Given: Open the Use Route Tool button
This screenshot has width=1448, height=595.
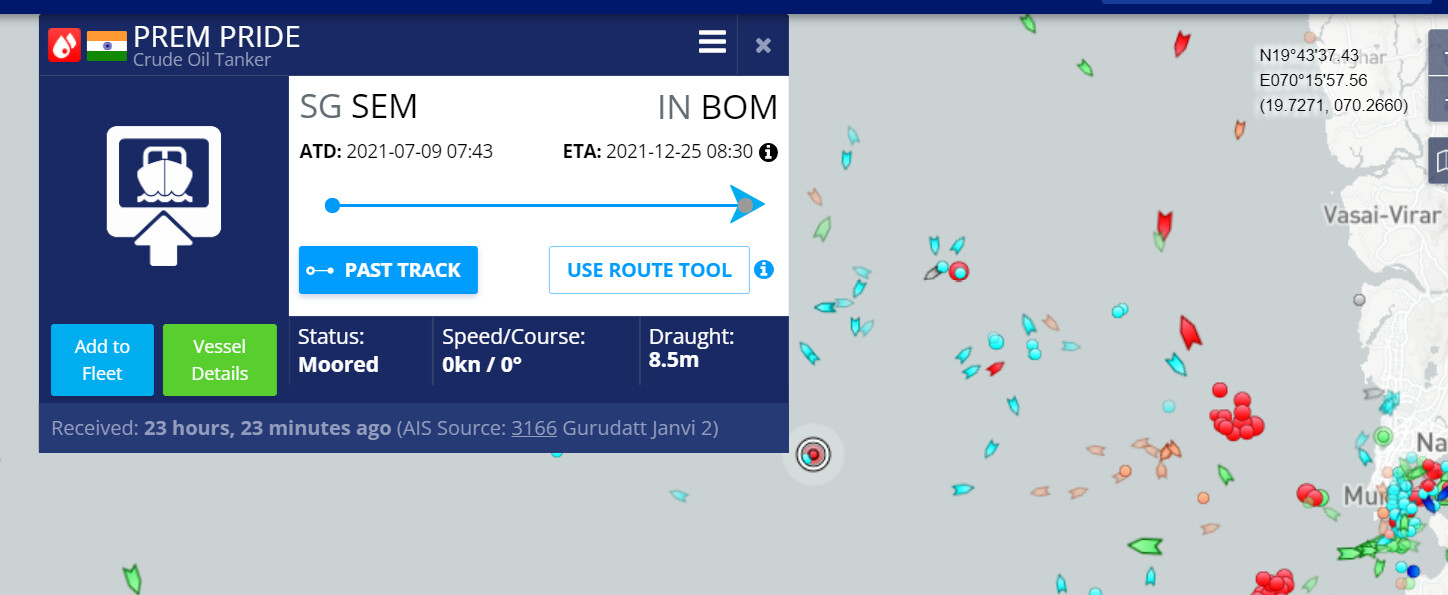Looking at the screenshot, I should point(649,270).
